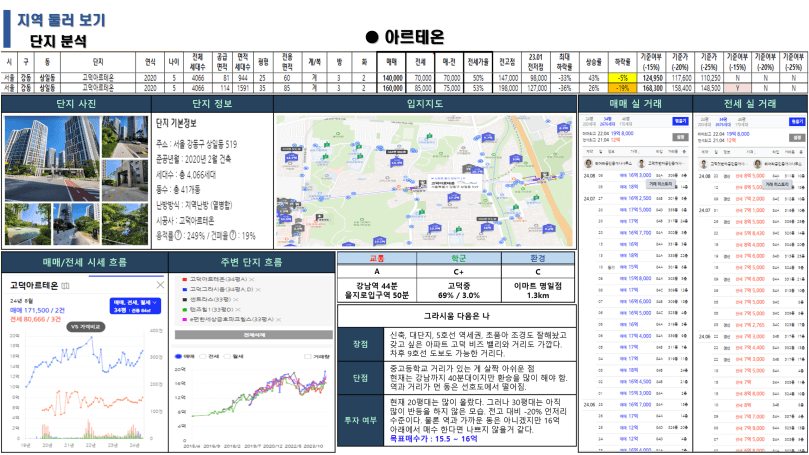Click the 160,000 매매 cell in the table
Viewport: 809px width, 455px height.
pyautogui.click(x=392, y=88)
